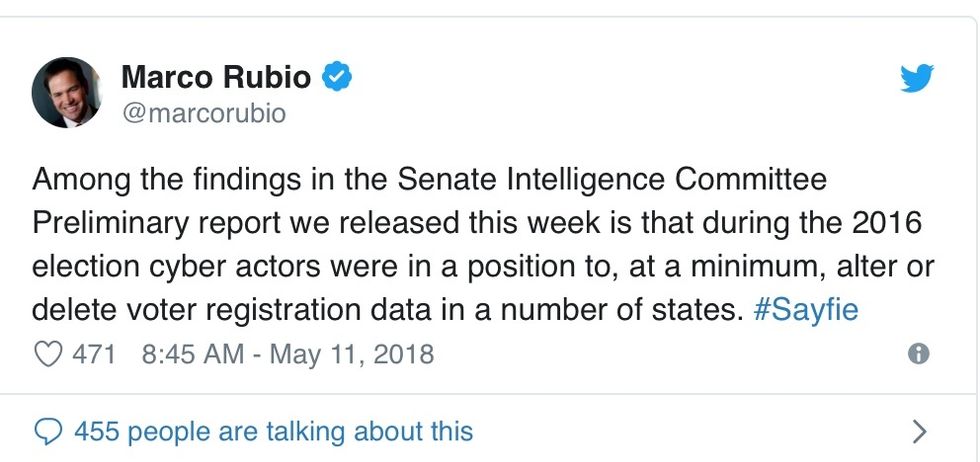Open the Marco Rubio display name
Image resolution: width=980 pixels, height=462 pixels.
(216, 77)
